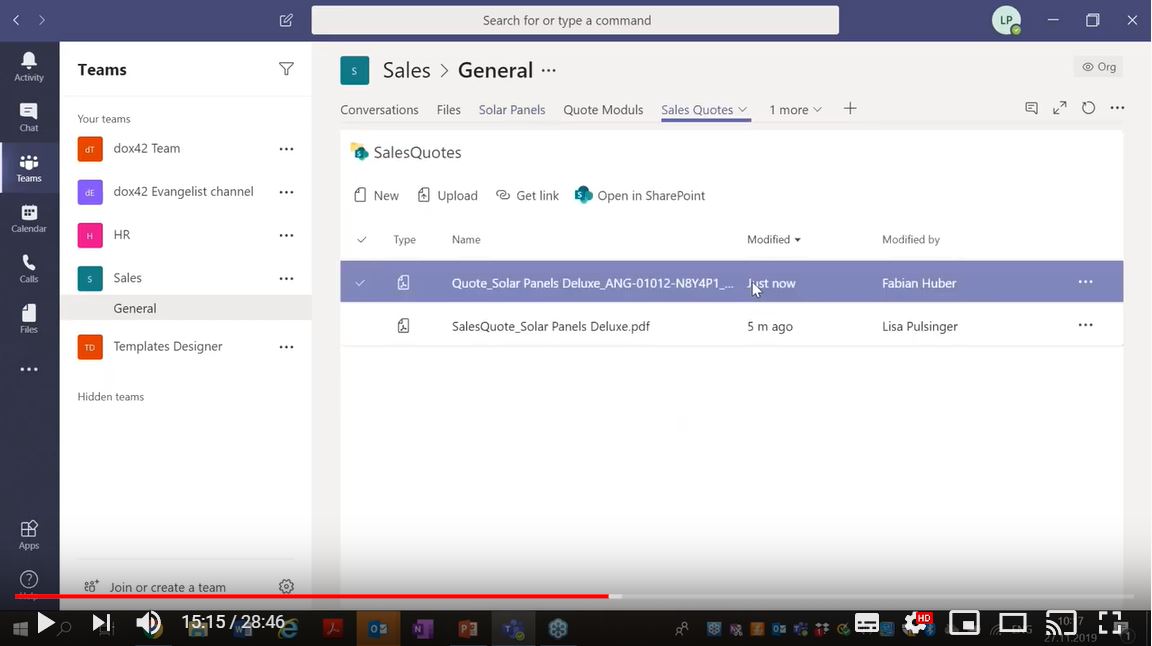
Task: Open video settings HD gear
Action: click(916, 623)
